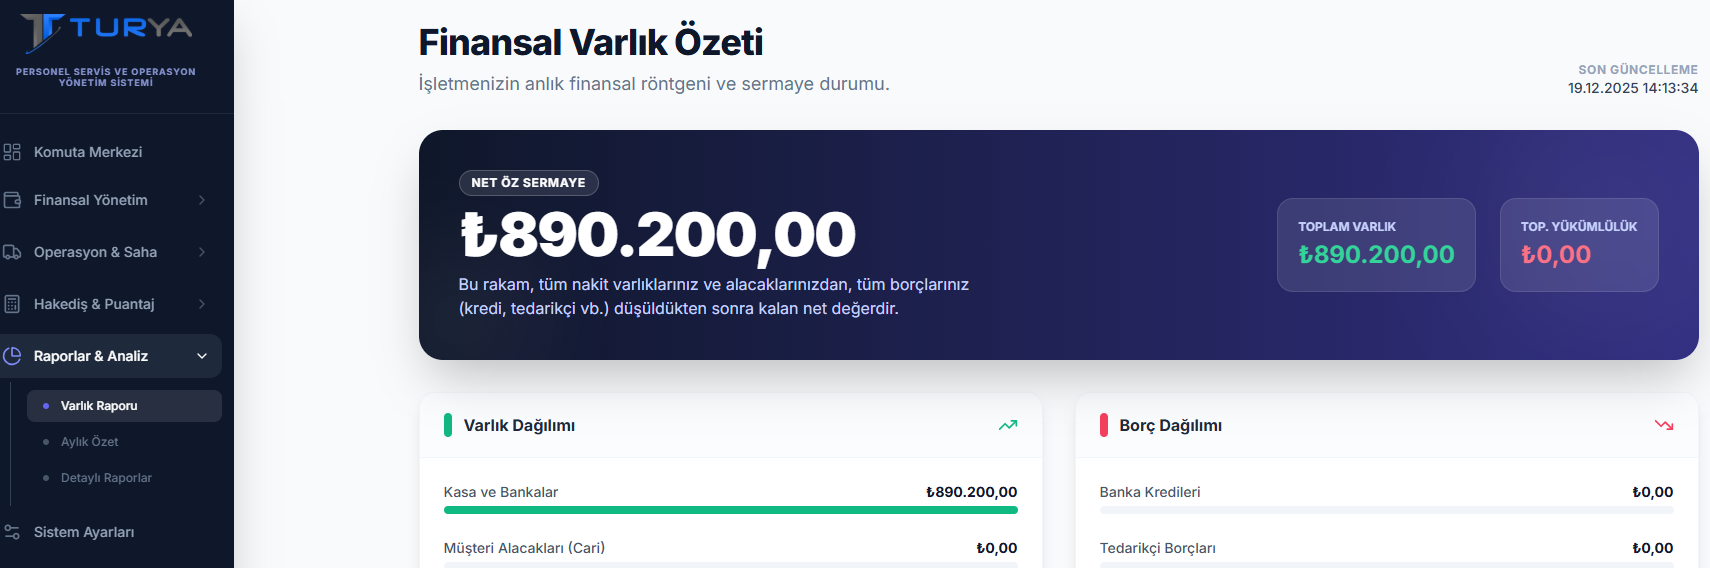Viewport: 1710px width, 568px height.
Task: Click the Turya logo icon
Action: (x=43, y=31)
